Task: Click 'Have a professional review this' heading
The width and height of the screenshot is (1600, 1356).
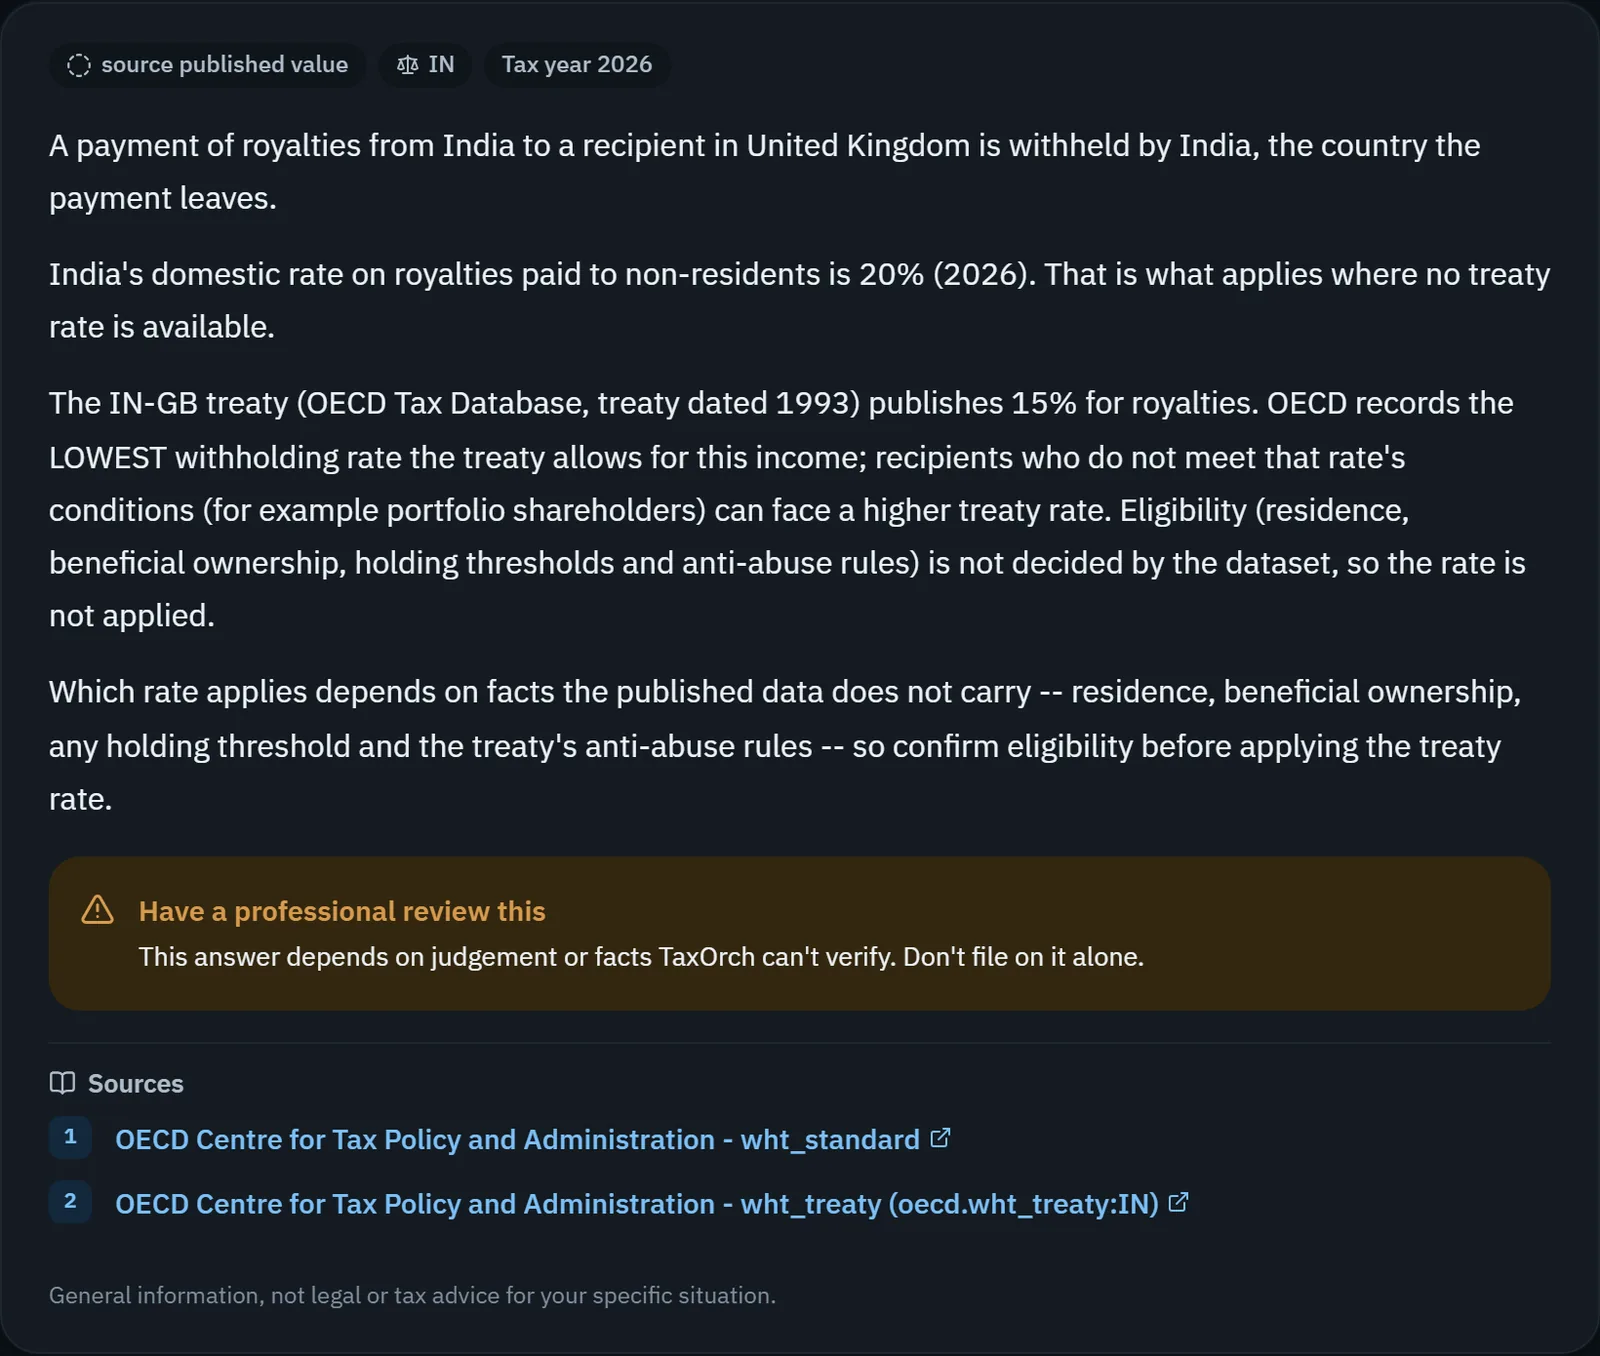Action: pyautogui.click(x=342, y=911)
